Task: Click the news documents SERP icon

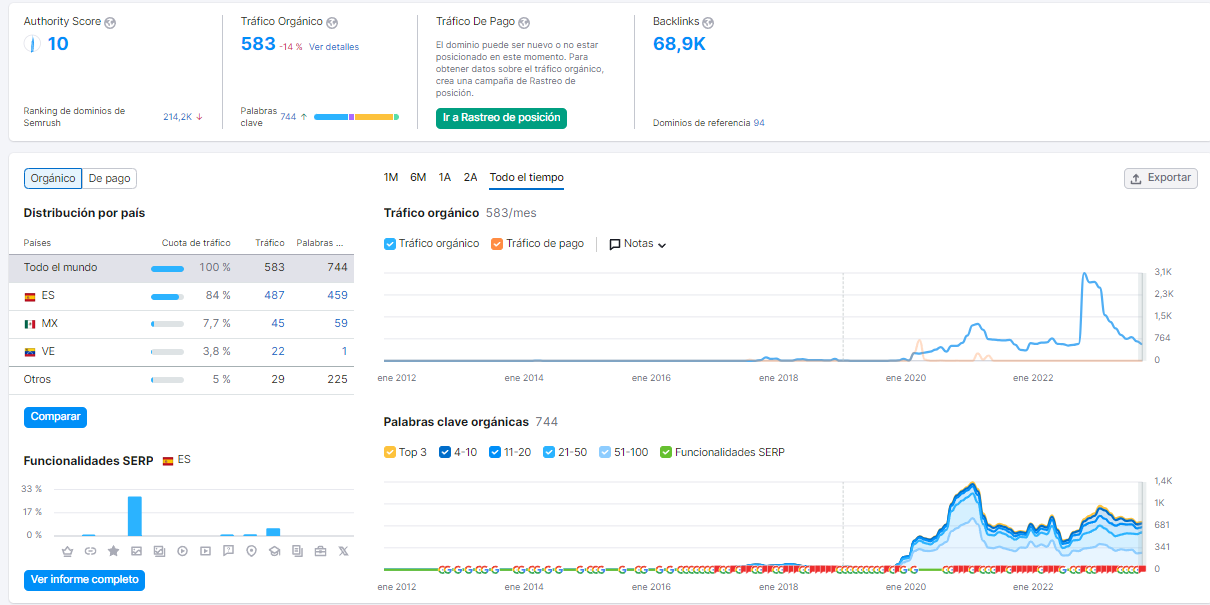Action: point(297,551)
